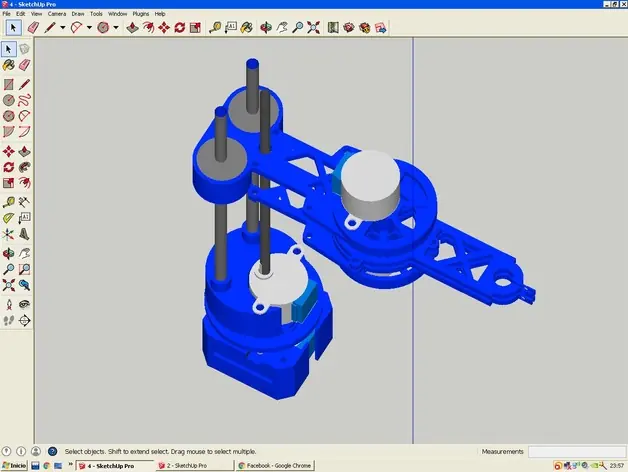Image resolution: width=628 pixels, height=472 pixels.
Task: Open the View menu
Action: [x=36, y=14]
